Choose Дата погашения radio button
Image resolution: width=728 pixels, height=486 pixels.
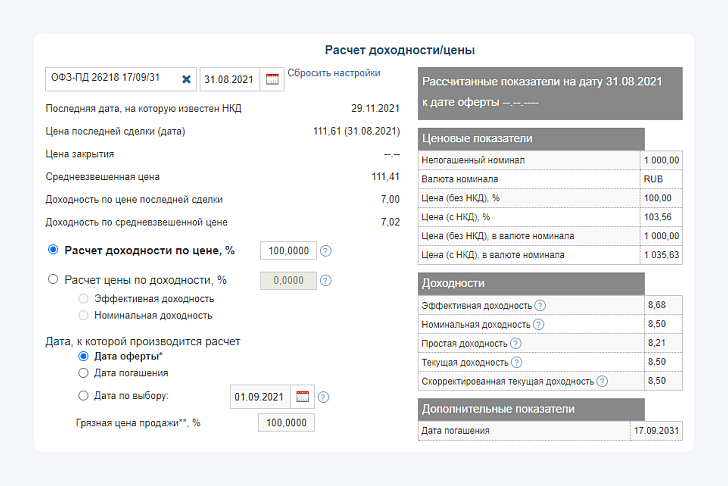click(x=83, y=373)
